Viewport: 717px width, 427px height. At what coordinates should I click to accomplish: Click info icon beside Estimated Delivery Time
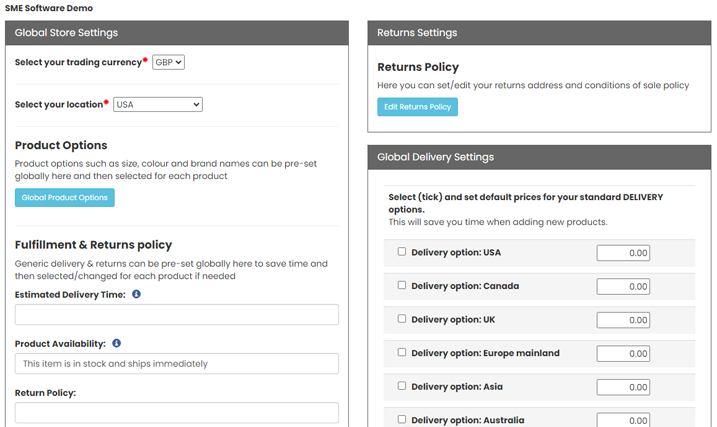(136, 294)
